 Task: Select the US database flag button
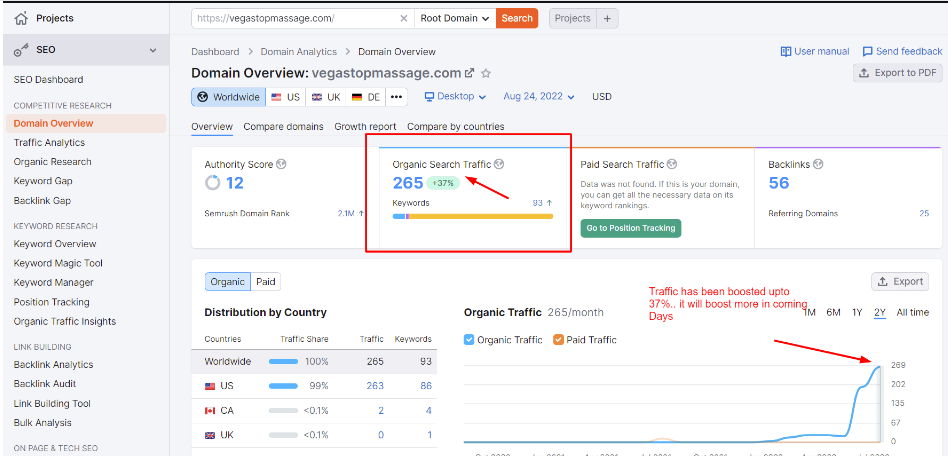tap(285, 97)
